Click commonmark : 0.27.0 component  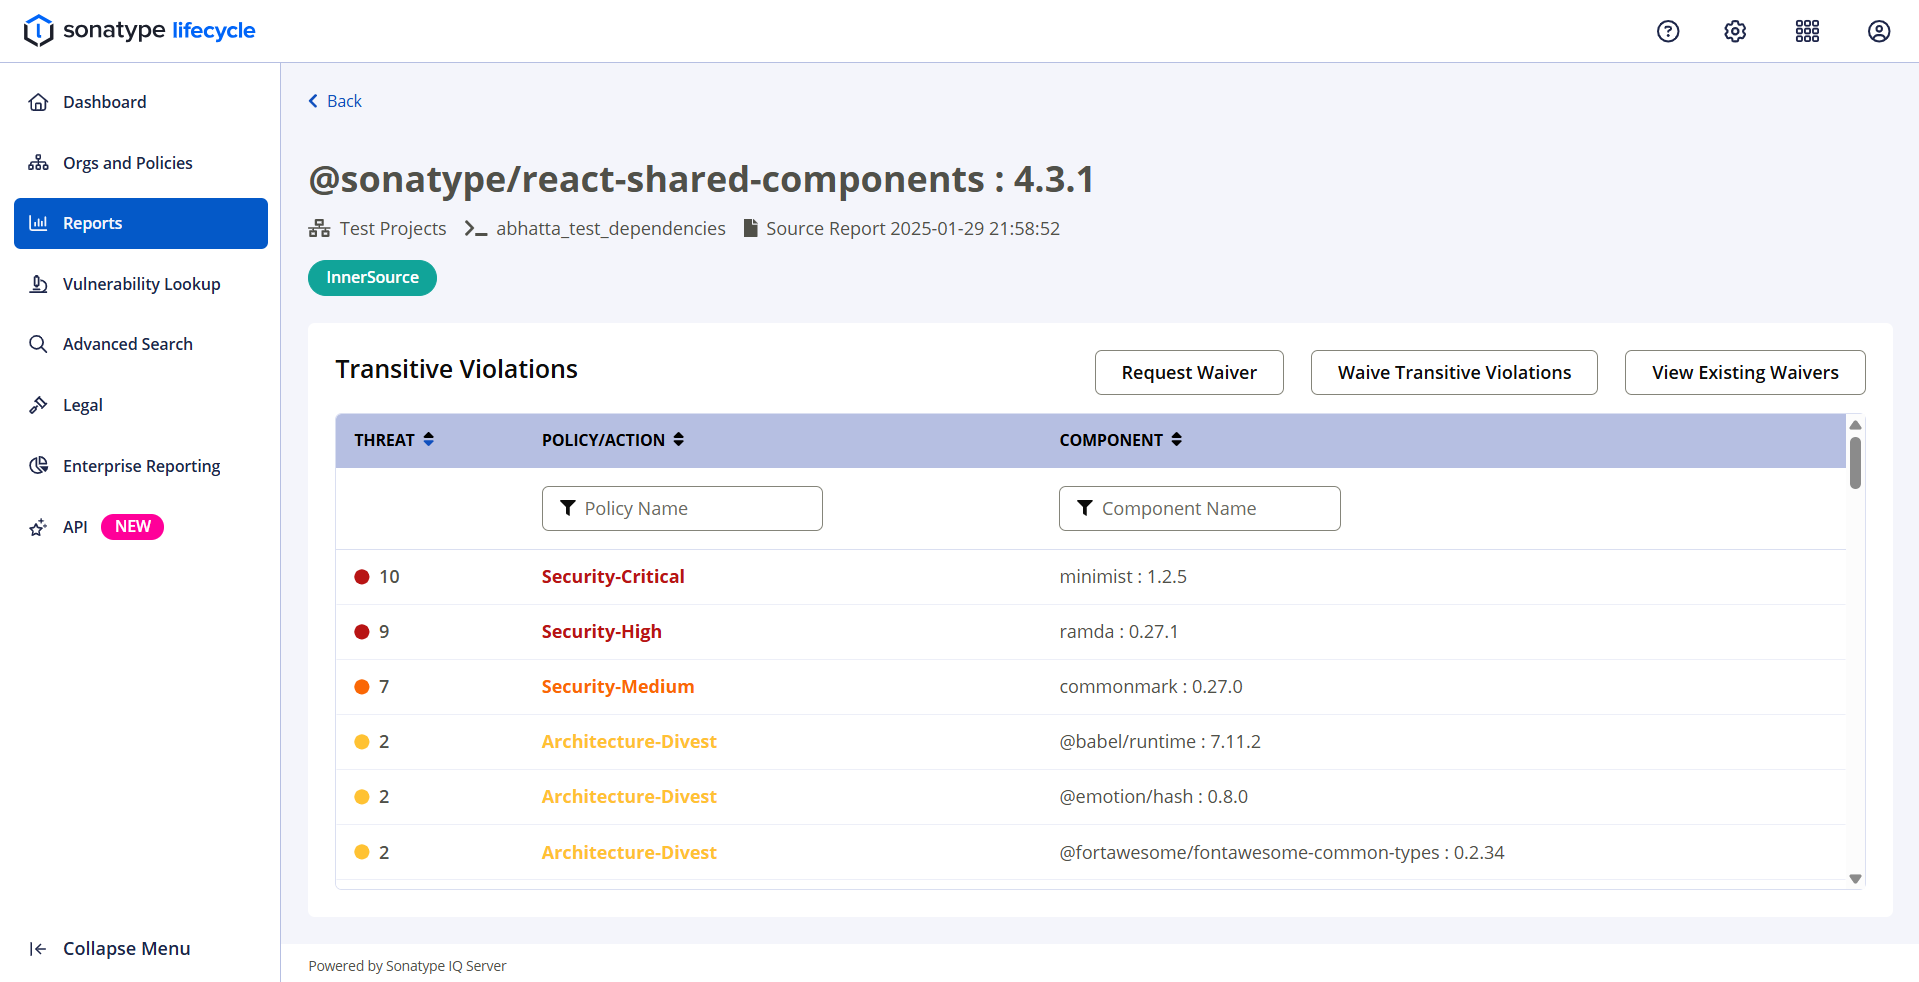pos(1151,687)
